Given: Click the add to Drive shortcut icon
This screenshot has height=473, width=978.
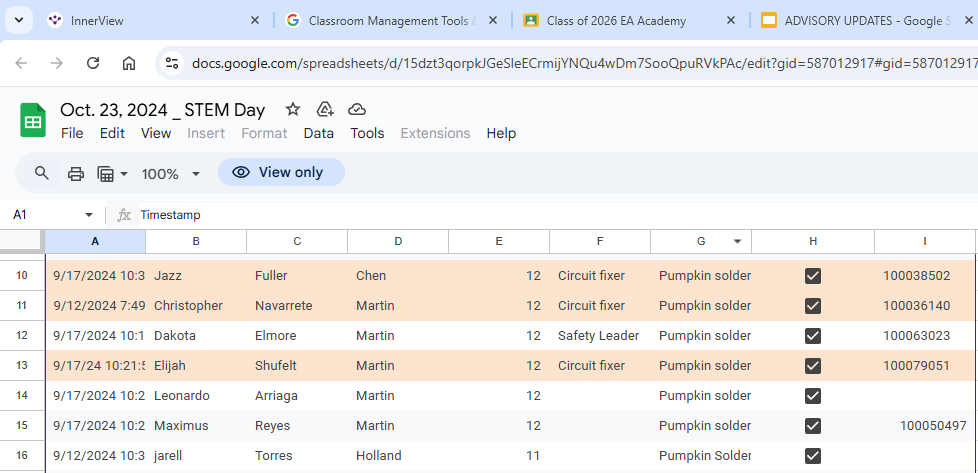Looking at the screenshot, I should [x=324, y=109].
